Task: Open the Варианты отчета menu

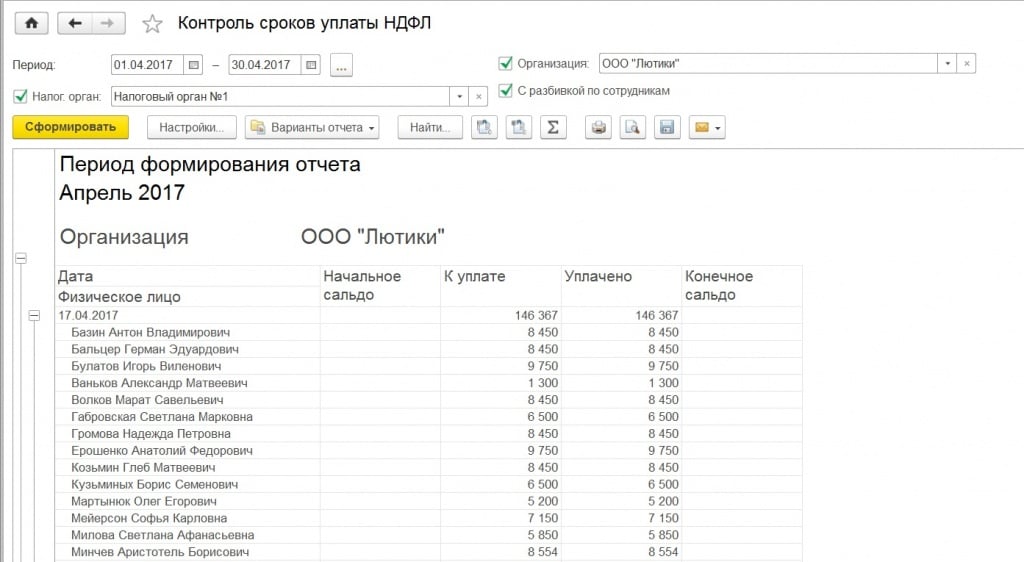Action: [313, 127]
